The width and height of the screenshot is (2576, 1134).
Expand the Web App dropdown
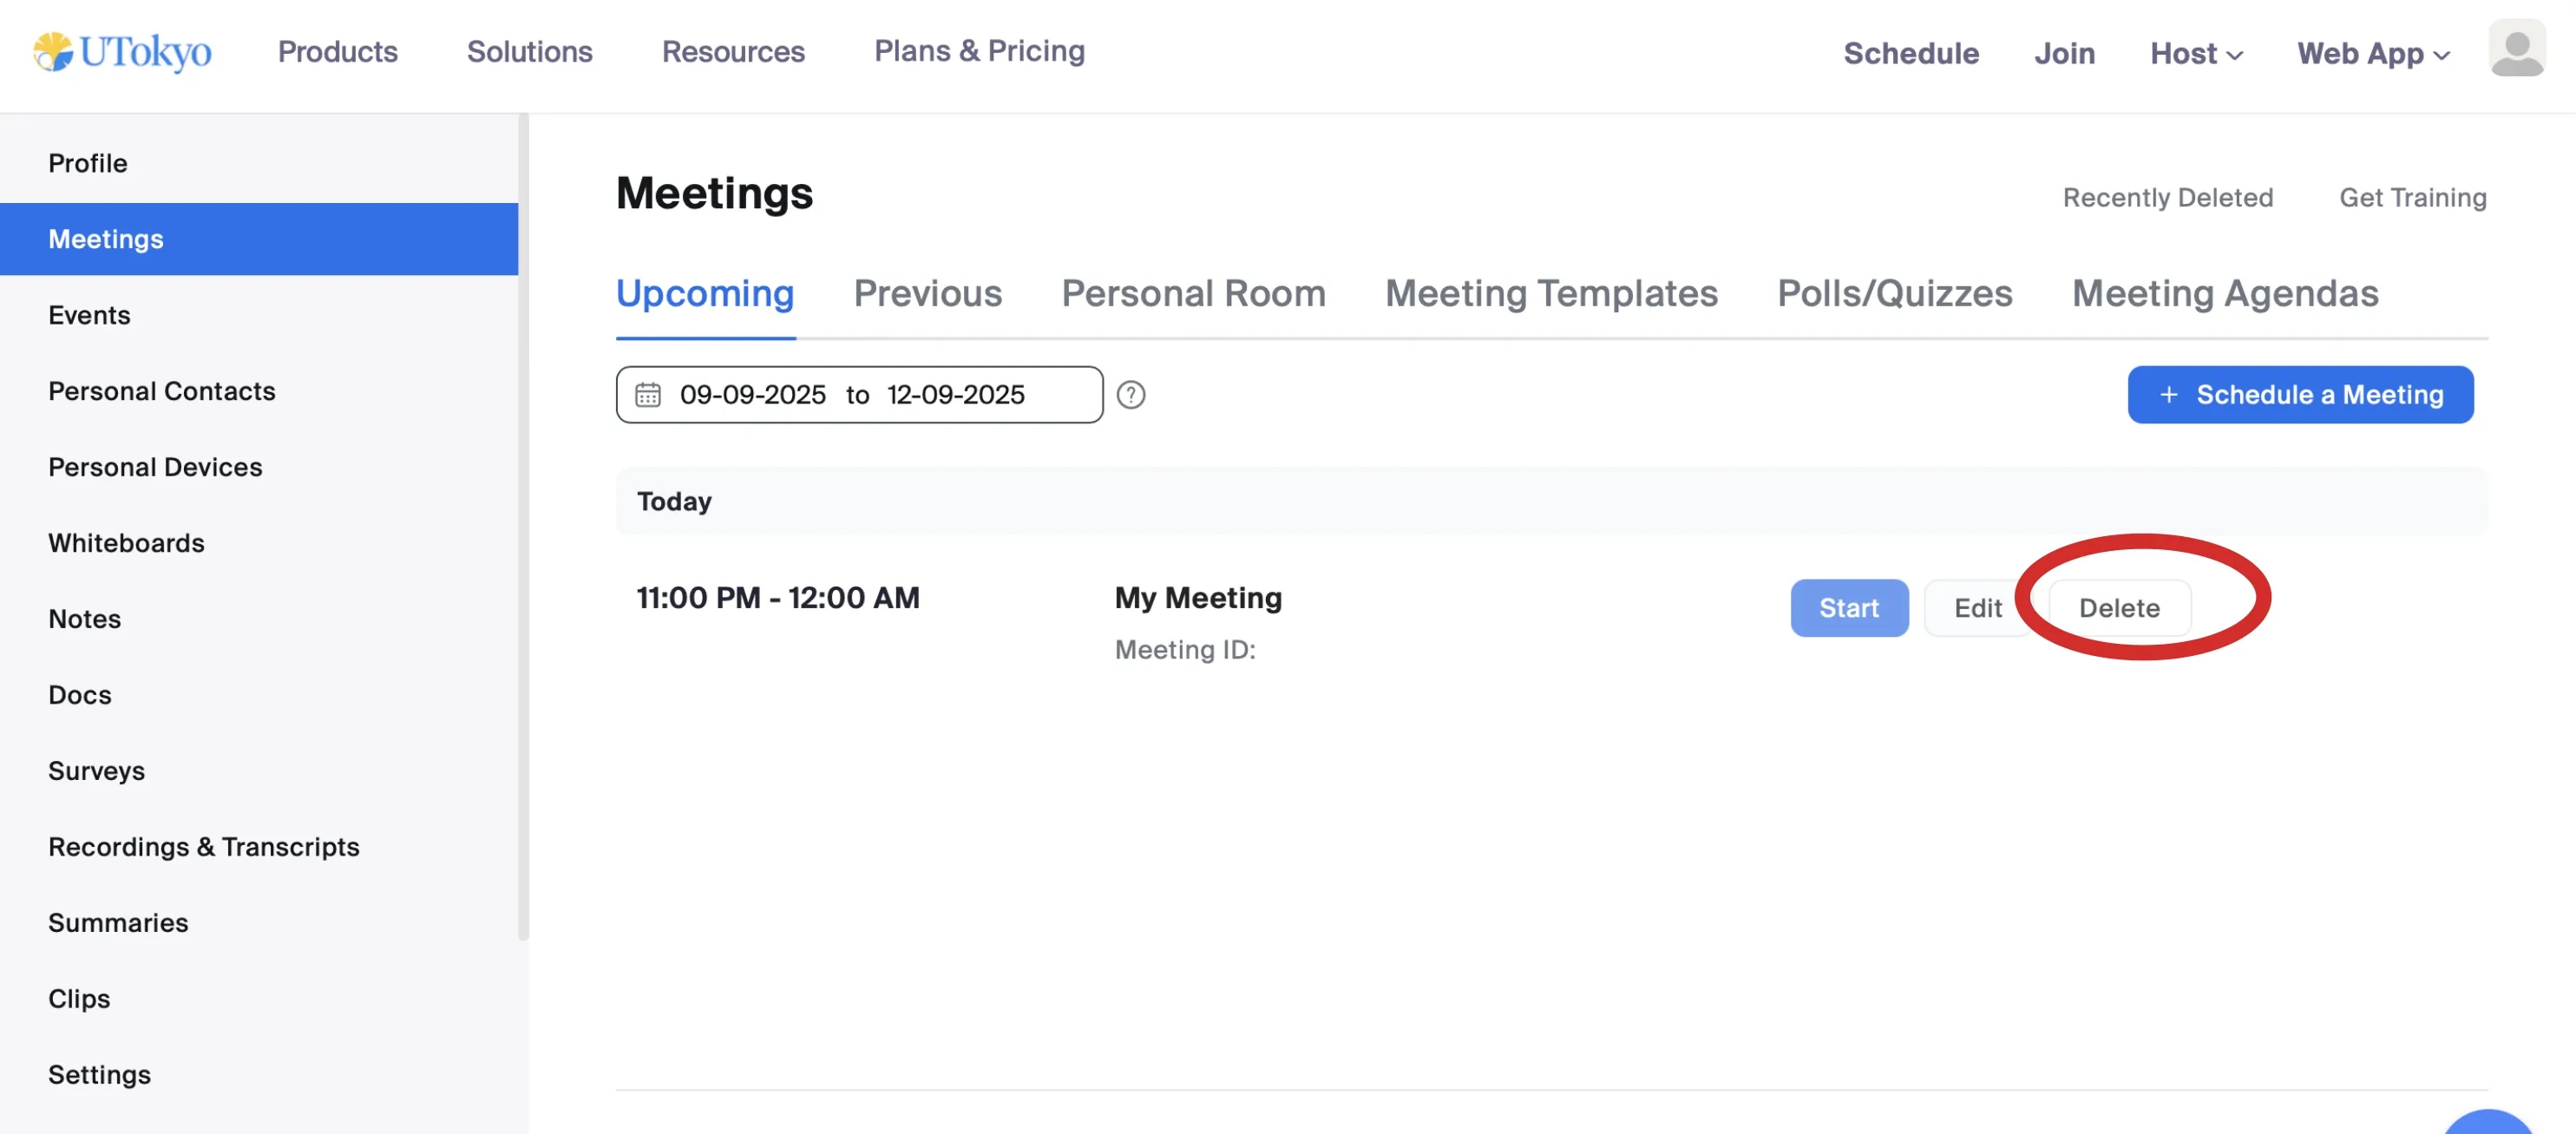click(x=2372, y=53)
